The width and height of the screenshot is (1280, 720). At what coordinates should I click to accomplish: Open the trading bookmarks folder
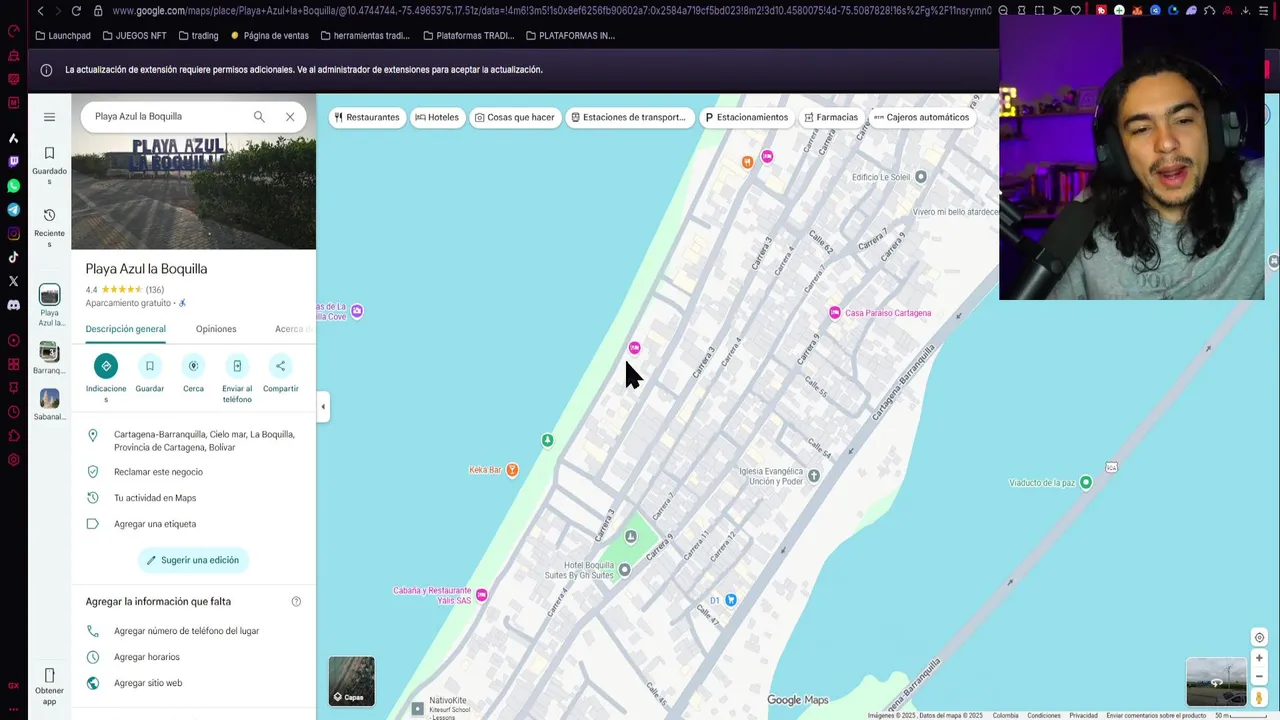(198, 35)
